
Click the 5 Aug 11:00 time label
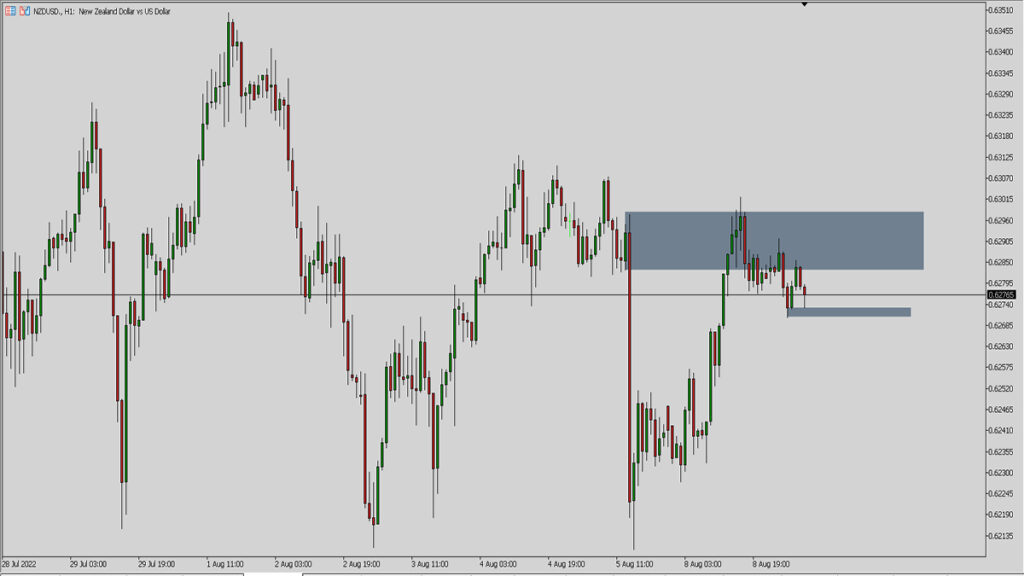pyautogui.click(x=635, y=563)
